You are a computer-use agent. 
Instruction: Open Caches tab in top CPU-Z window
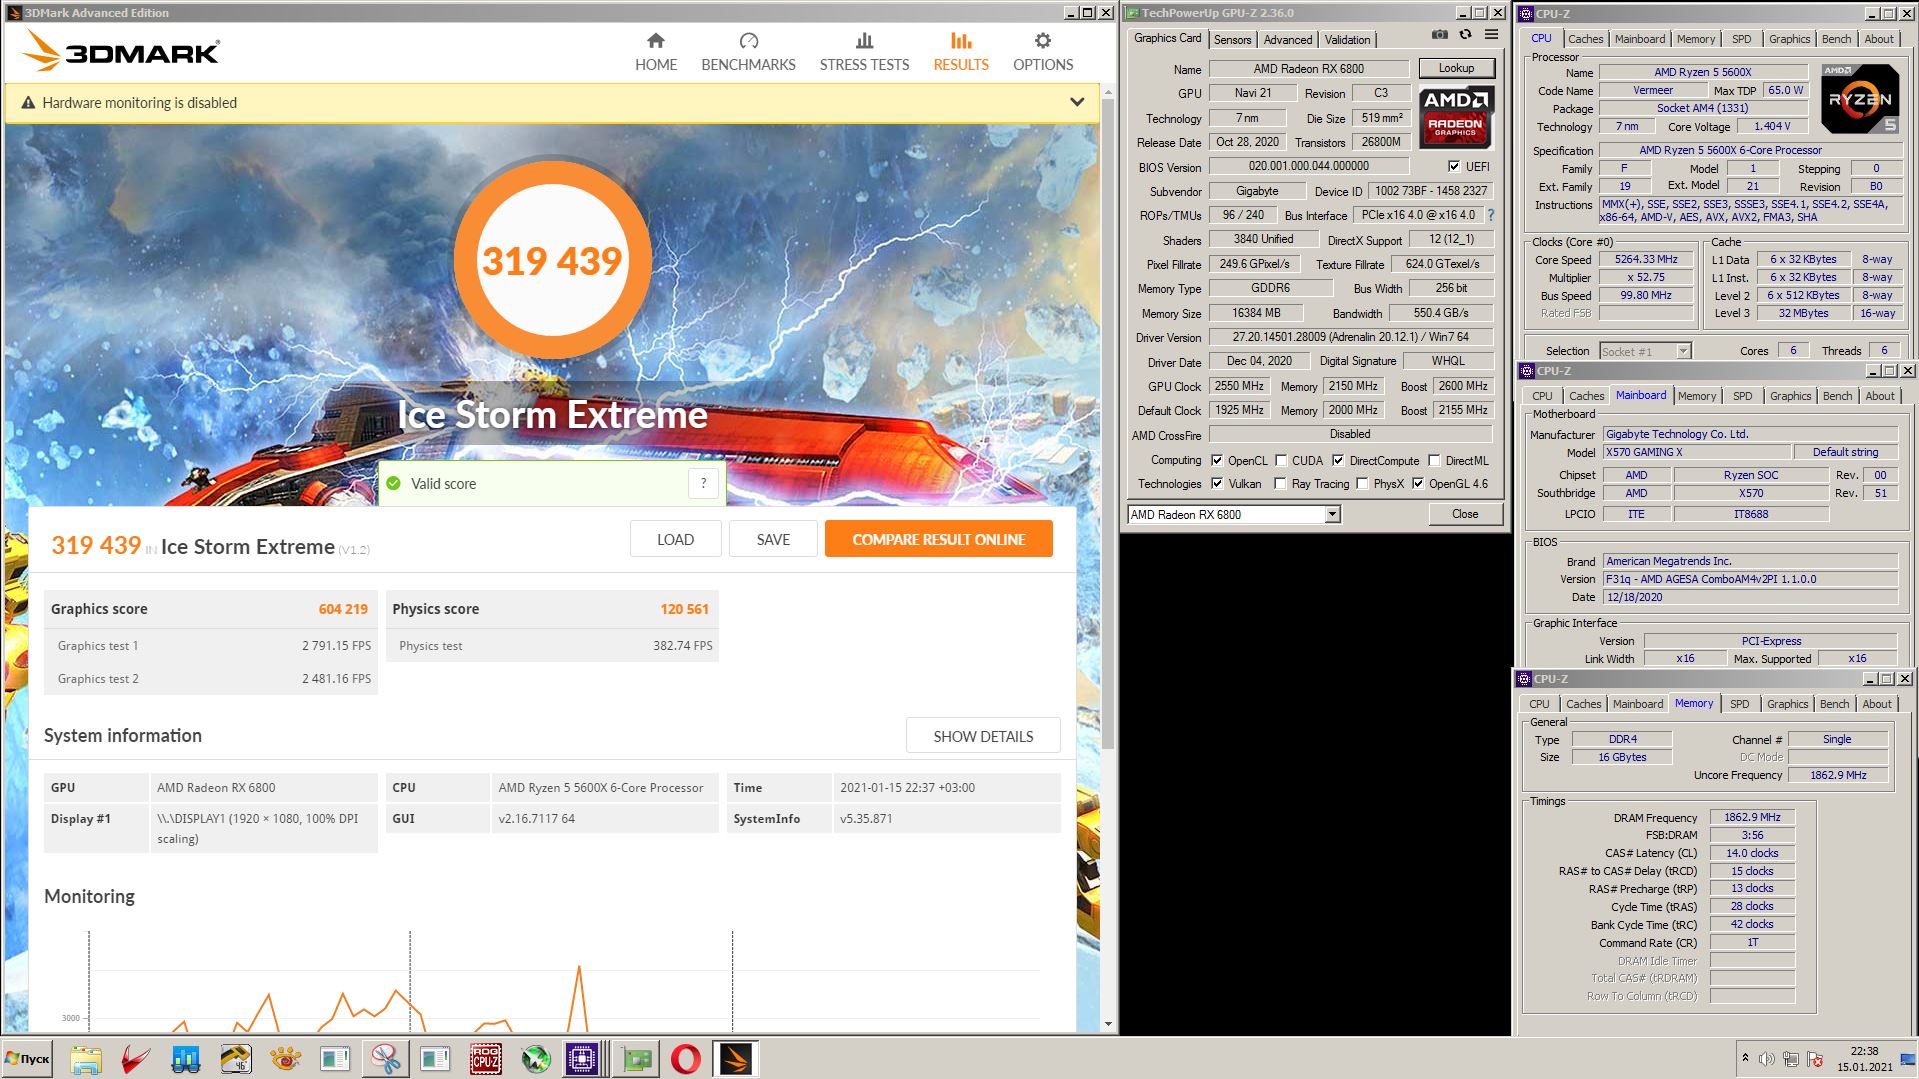pos(1585,39)
